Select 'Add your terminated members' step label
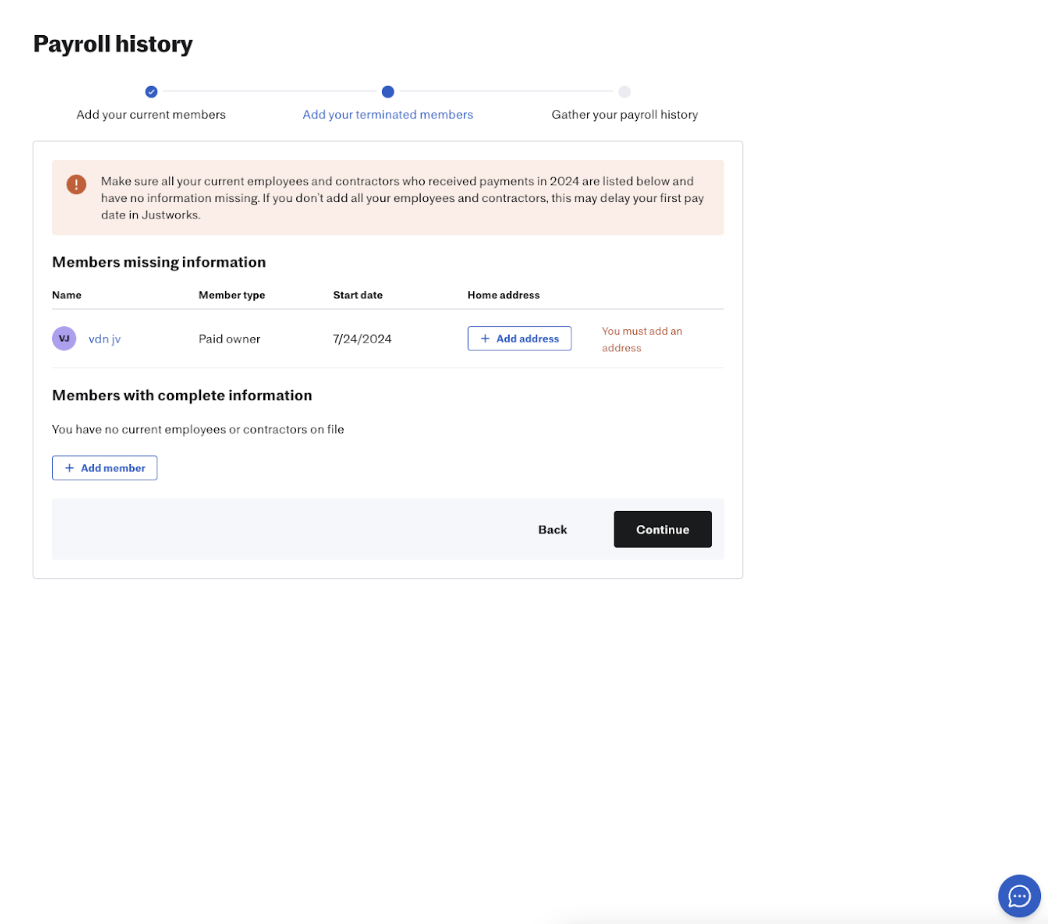The height and width of the screenshot is (924, 1052). 388,115
